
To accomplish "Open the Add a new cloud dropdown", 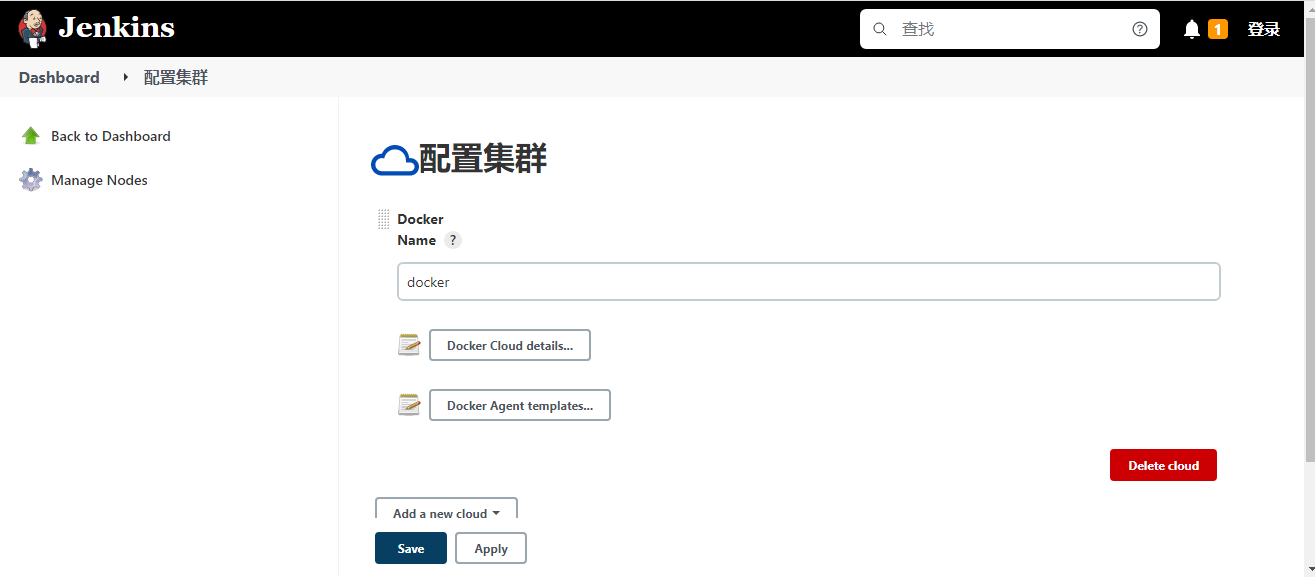I will coord(446,512).
